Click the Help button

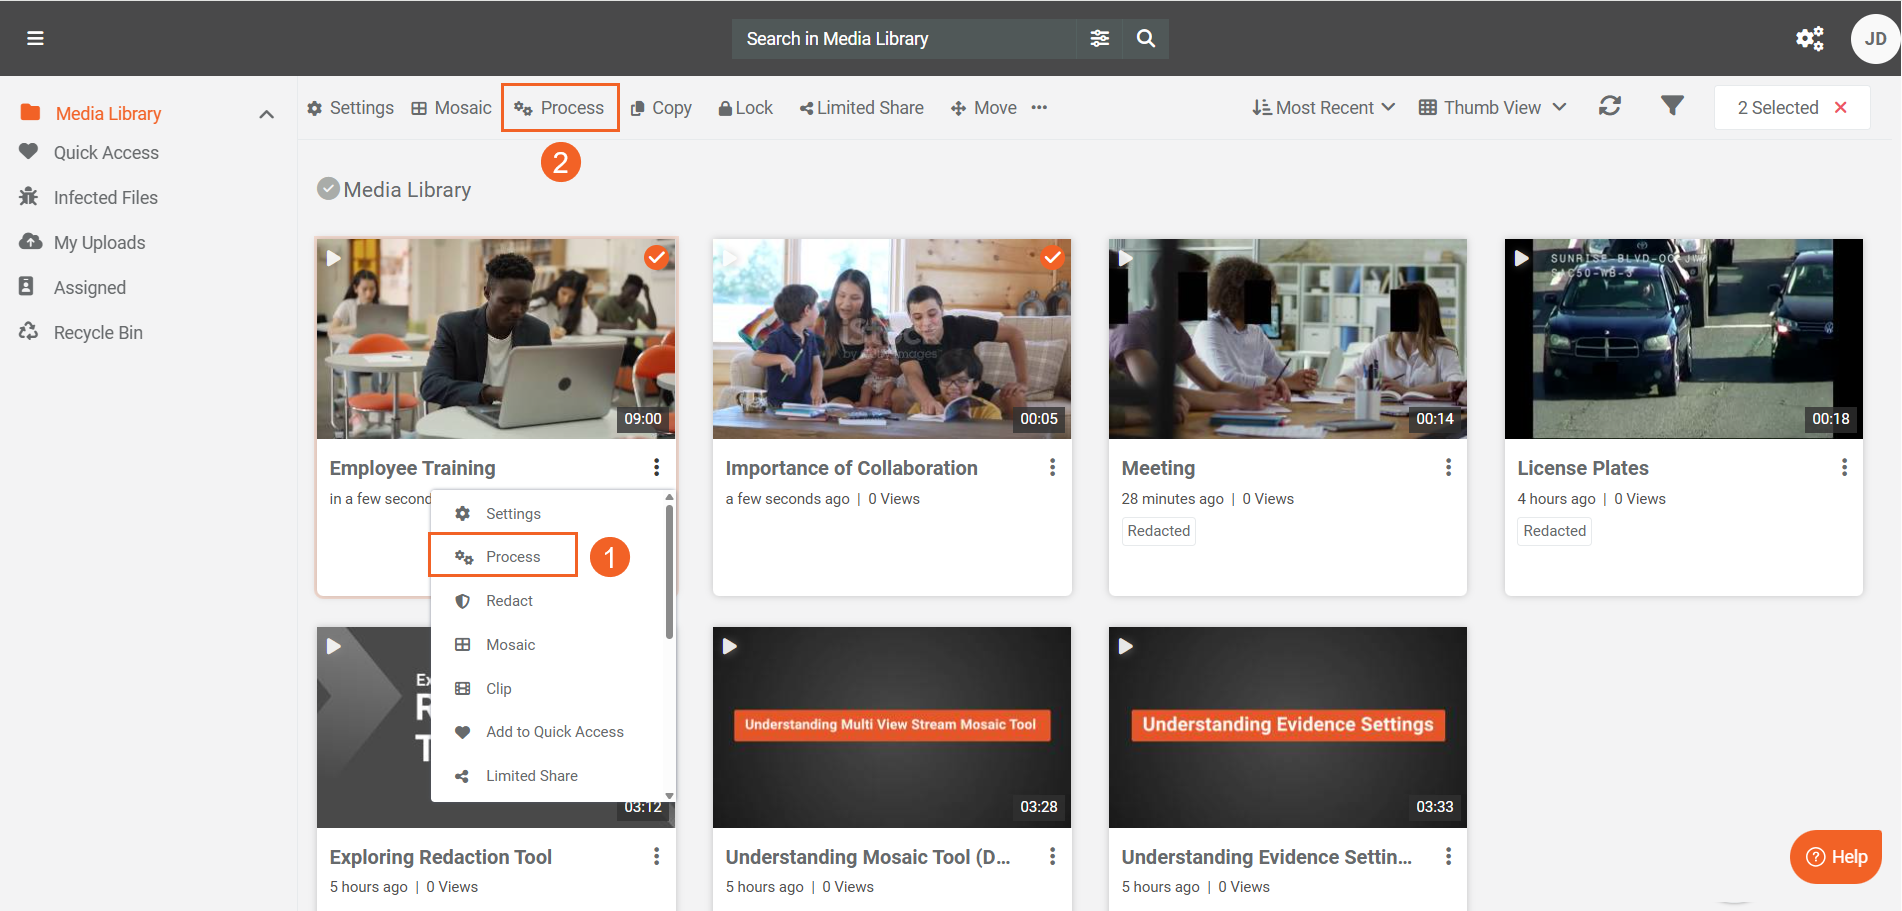coord(1836,857)
